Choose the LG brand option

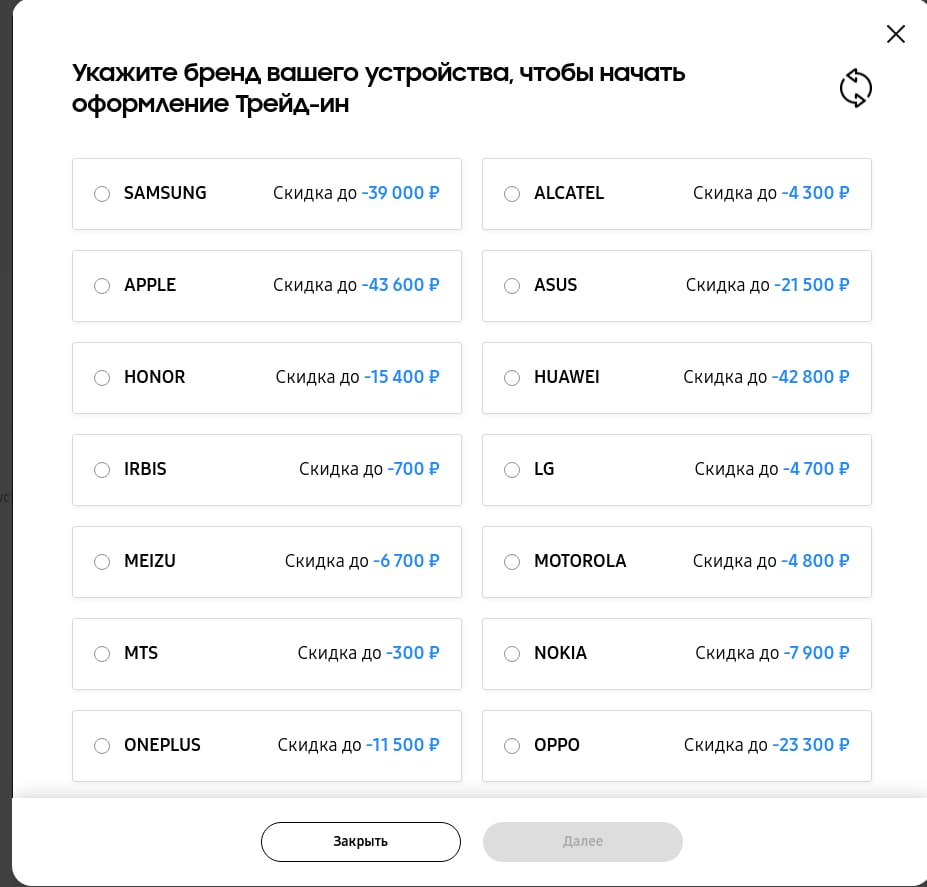click(677, 470)
